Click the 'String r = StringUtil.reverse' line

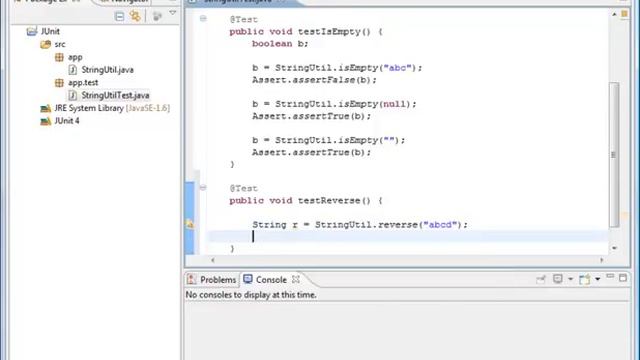pyautogui.click(x=360, y=224)
